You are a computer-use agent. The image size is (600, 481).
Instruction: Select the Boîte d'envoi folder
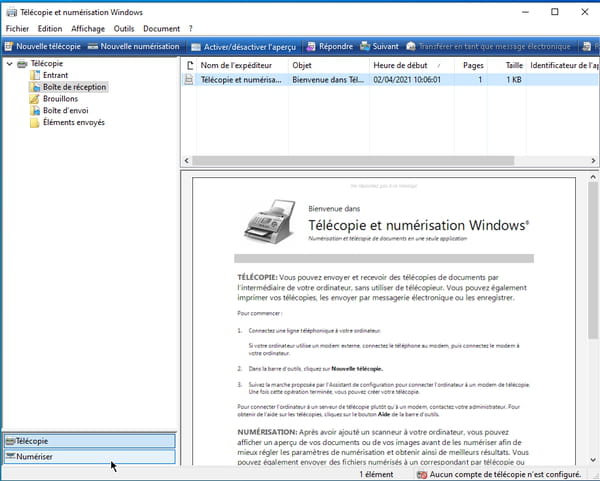[x=65, y=111]
